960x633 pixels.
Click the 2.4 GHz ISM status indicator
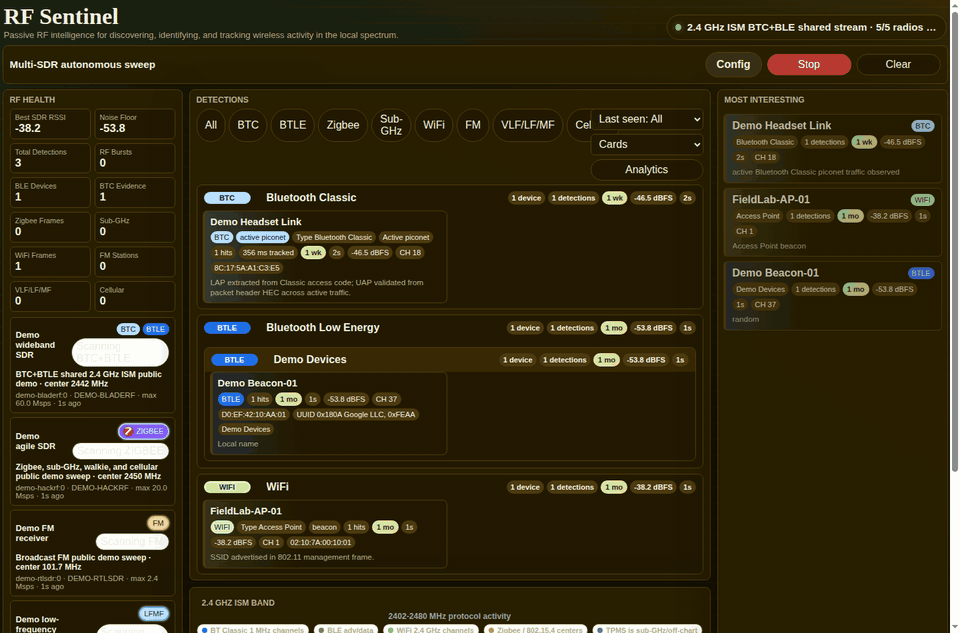click(x=807, y=28)
